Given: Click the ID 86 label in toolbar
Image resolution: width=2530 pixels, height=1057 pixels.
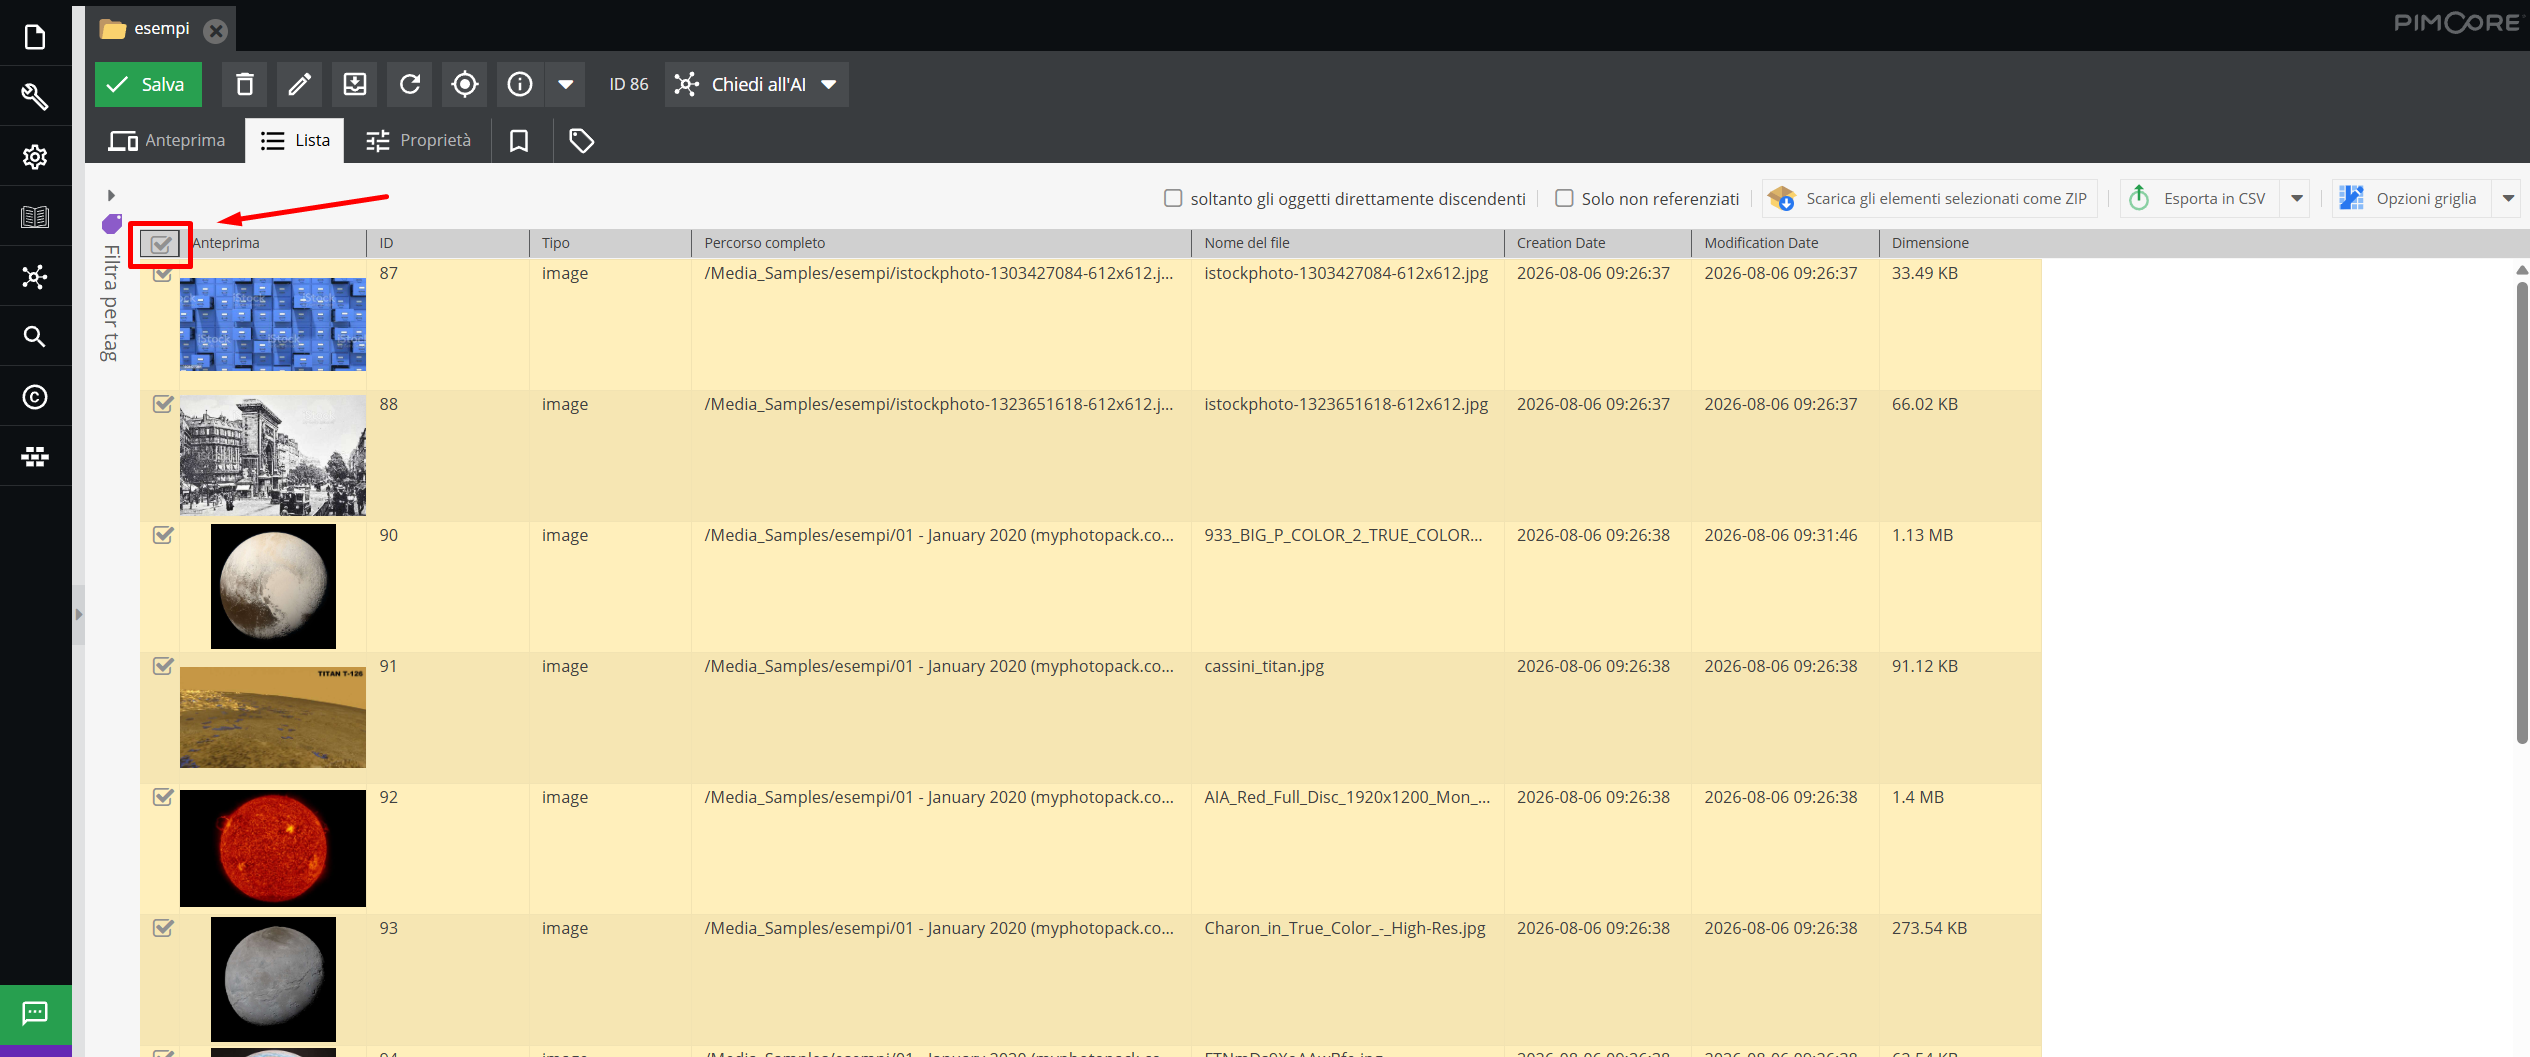Looking at the screenshot, I should [629, 84].
